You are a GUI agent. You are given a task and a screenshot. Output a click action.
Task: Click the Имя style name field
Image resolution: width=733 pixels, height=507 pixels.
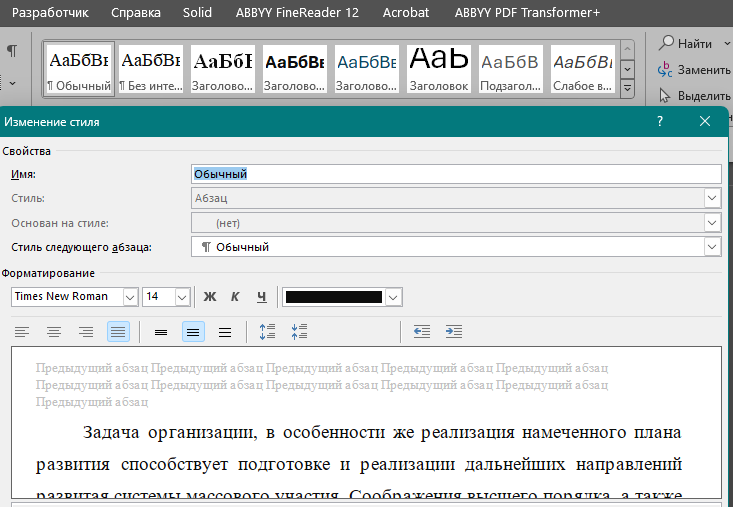[456, 174]
